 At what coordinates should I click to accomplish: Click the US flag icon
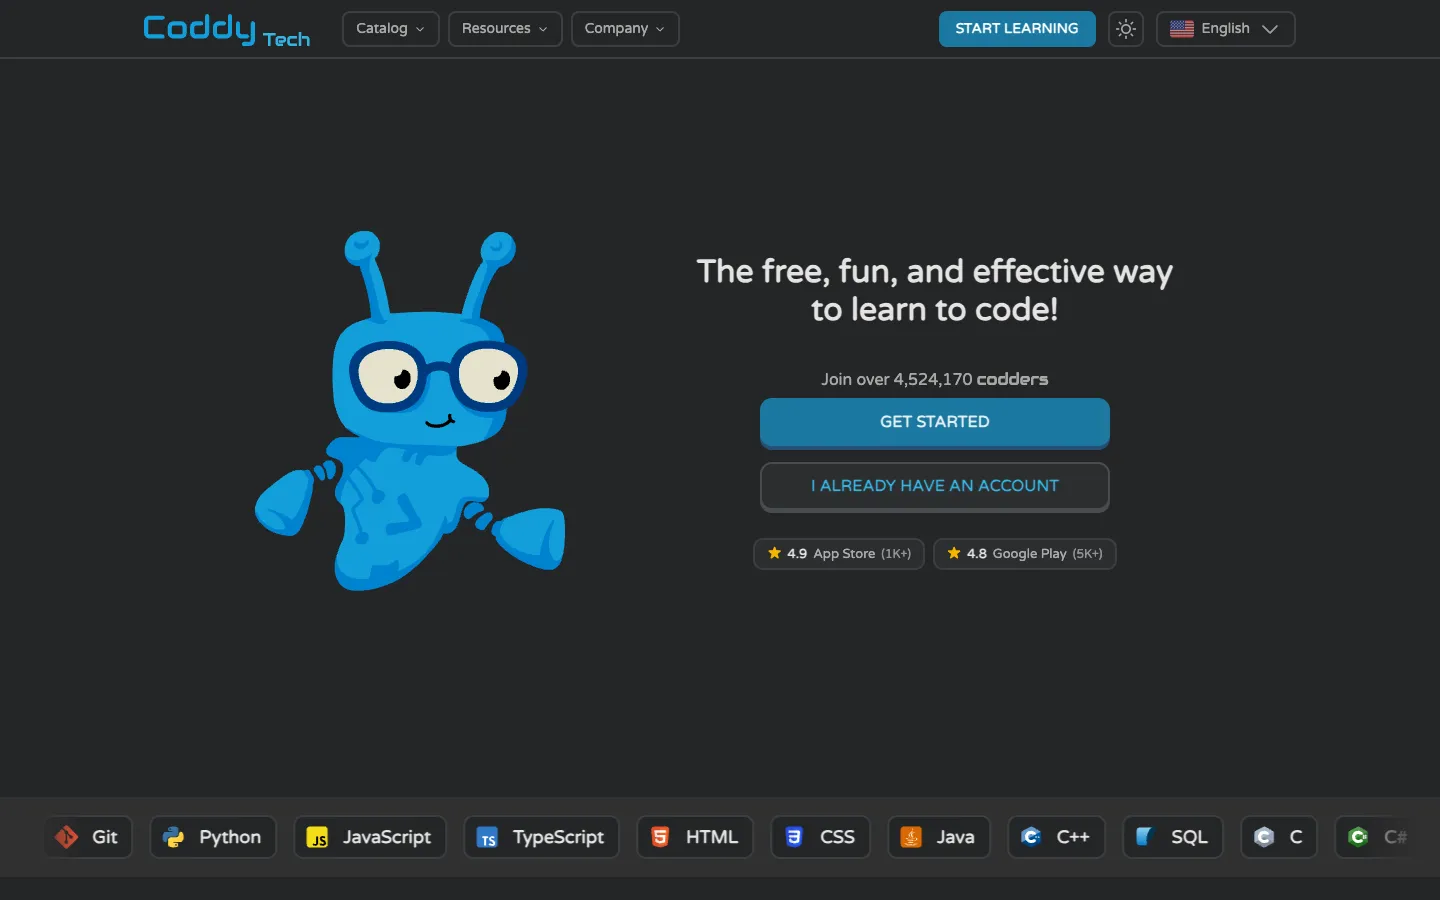[1182, 29]
